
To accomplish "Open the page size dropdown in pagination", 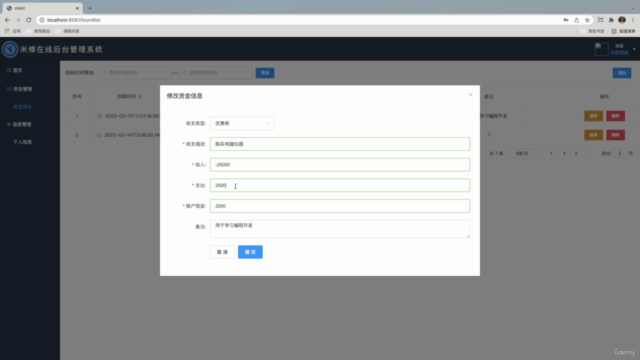I will tap(525, 153).
